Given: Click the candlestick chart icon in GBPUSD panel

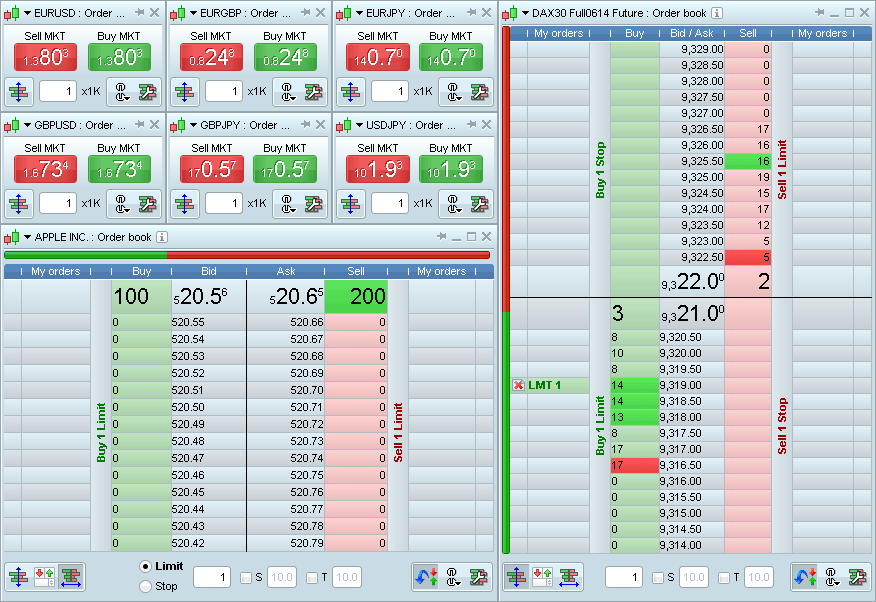Looking at the screenshot, I should 11,126.
